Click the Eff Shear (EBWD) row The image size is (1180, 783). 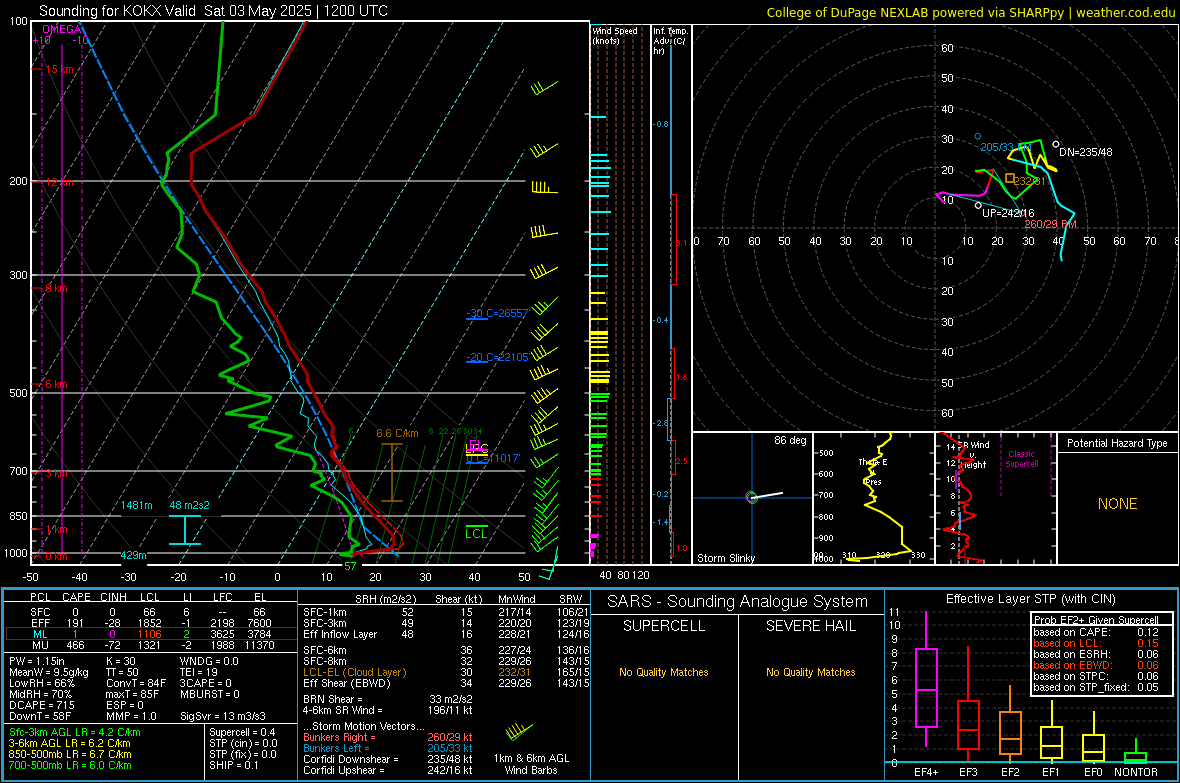click(445, 683)
